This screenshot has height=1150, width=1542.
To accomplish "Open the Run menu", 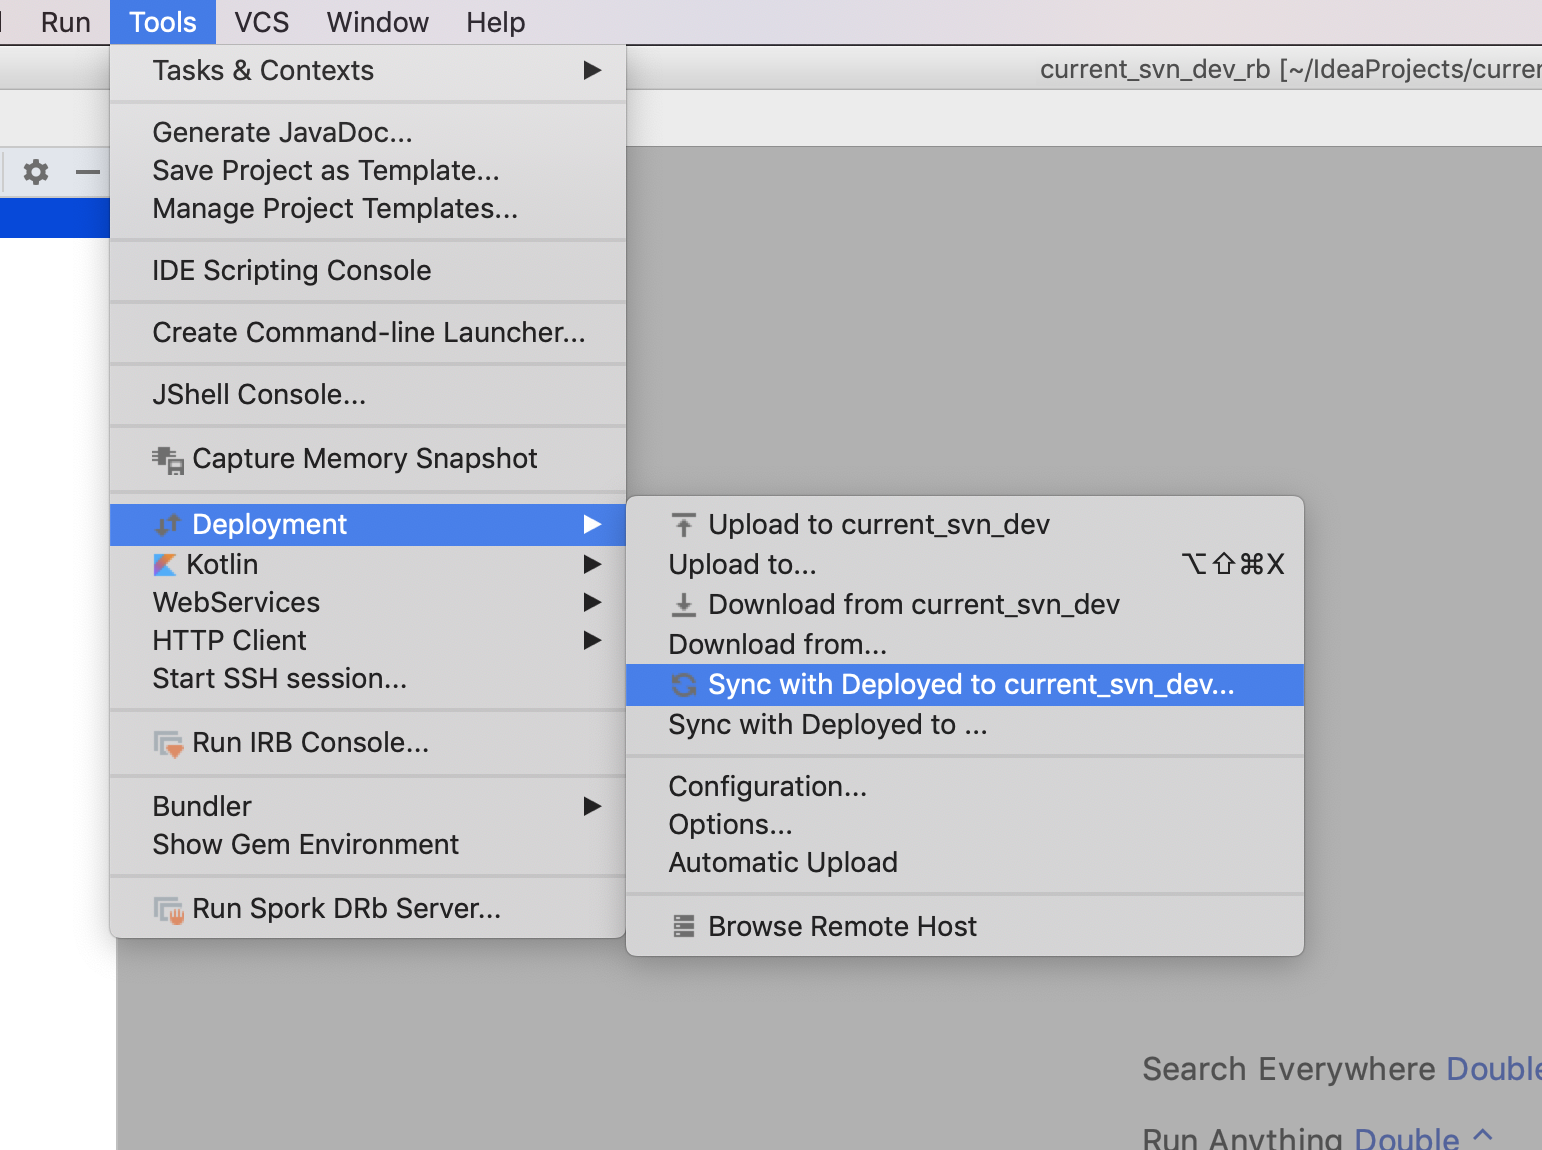I will 66,22.
